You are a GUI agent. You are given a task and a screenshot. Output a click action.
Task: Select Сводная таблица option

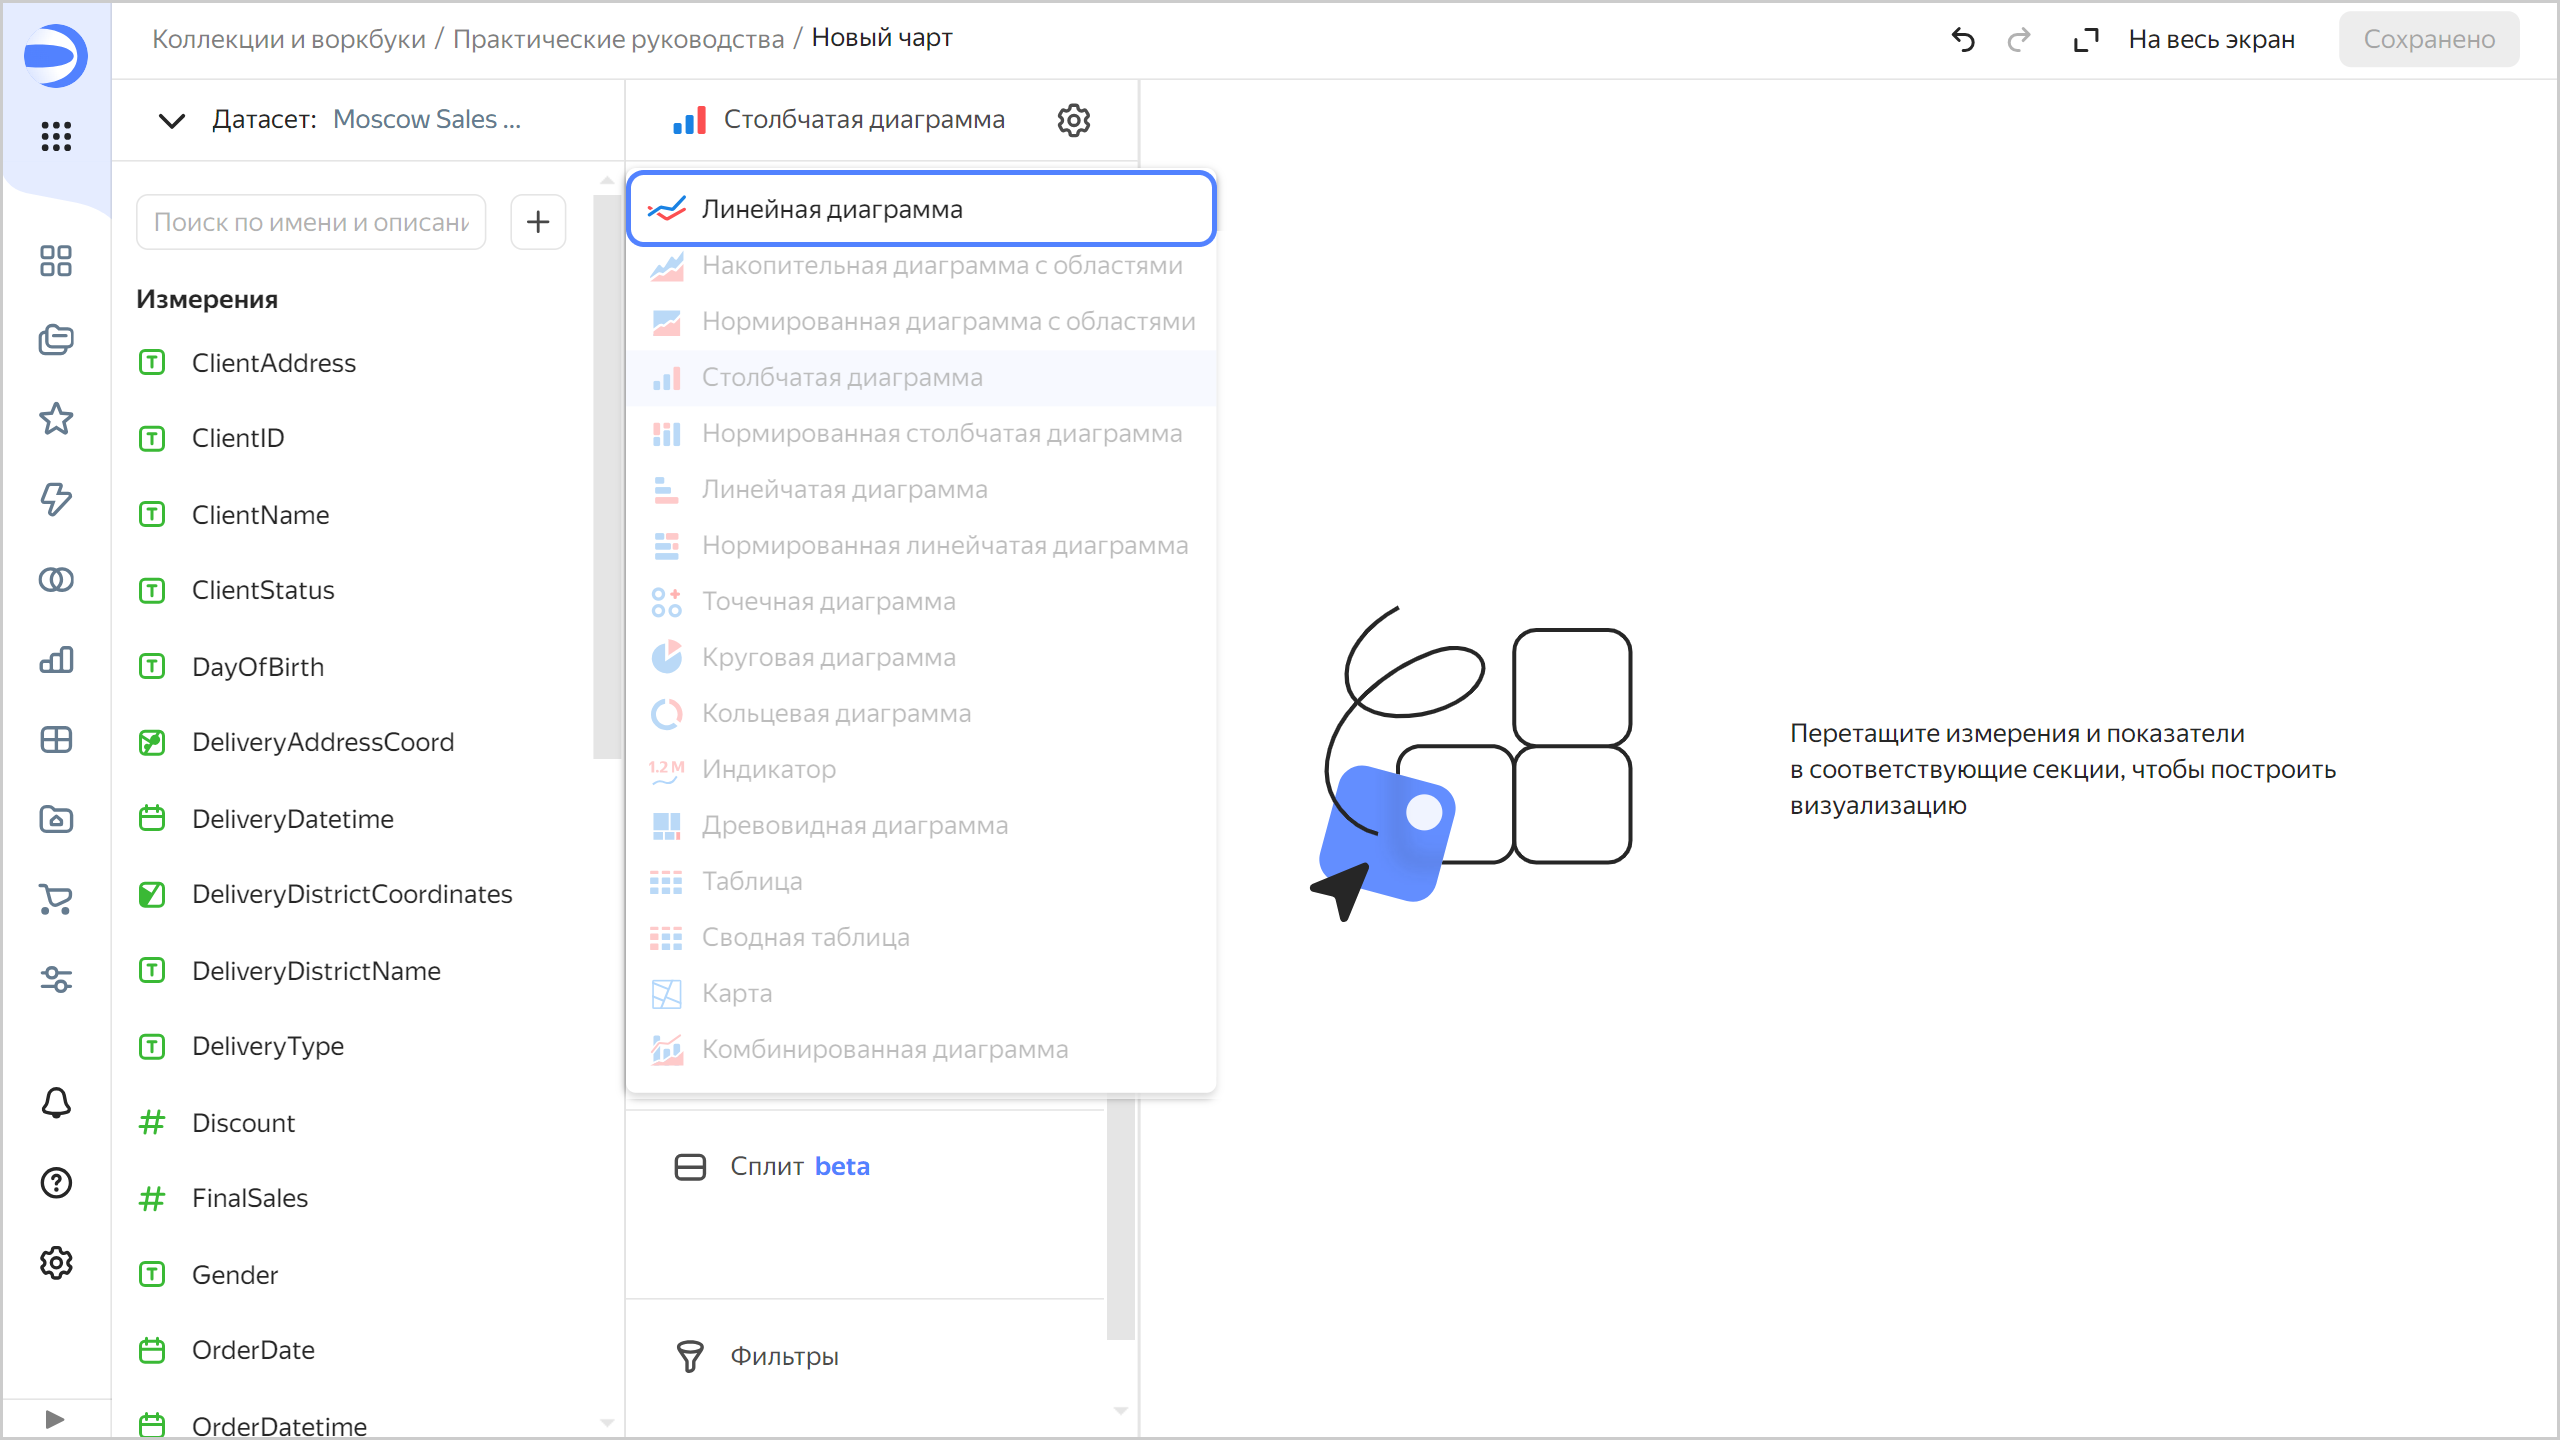click(805, 937)
